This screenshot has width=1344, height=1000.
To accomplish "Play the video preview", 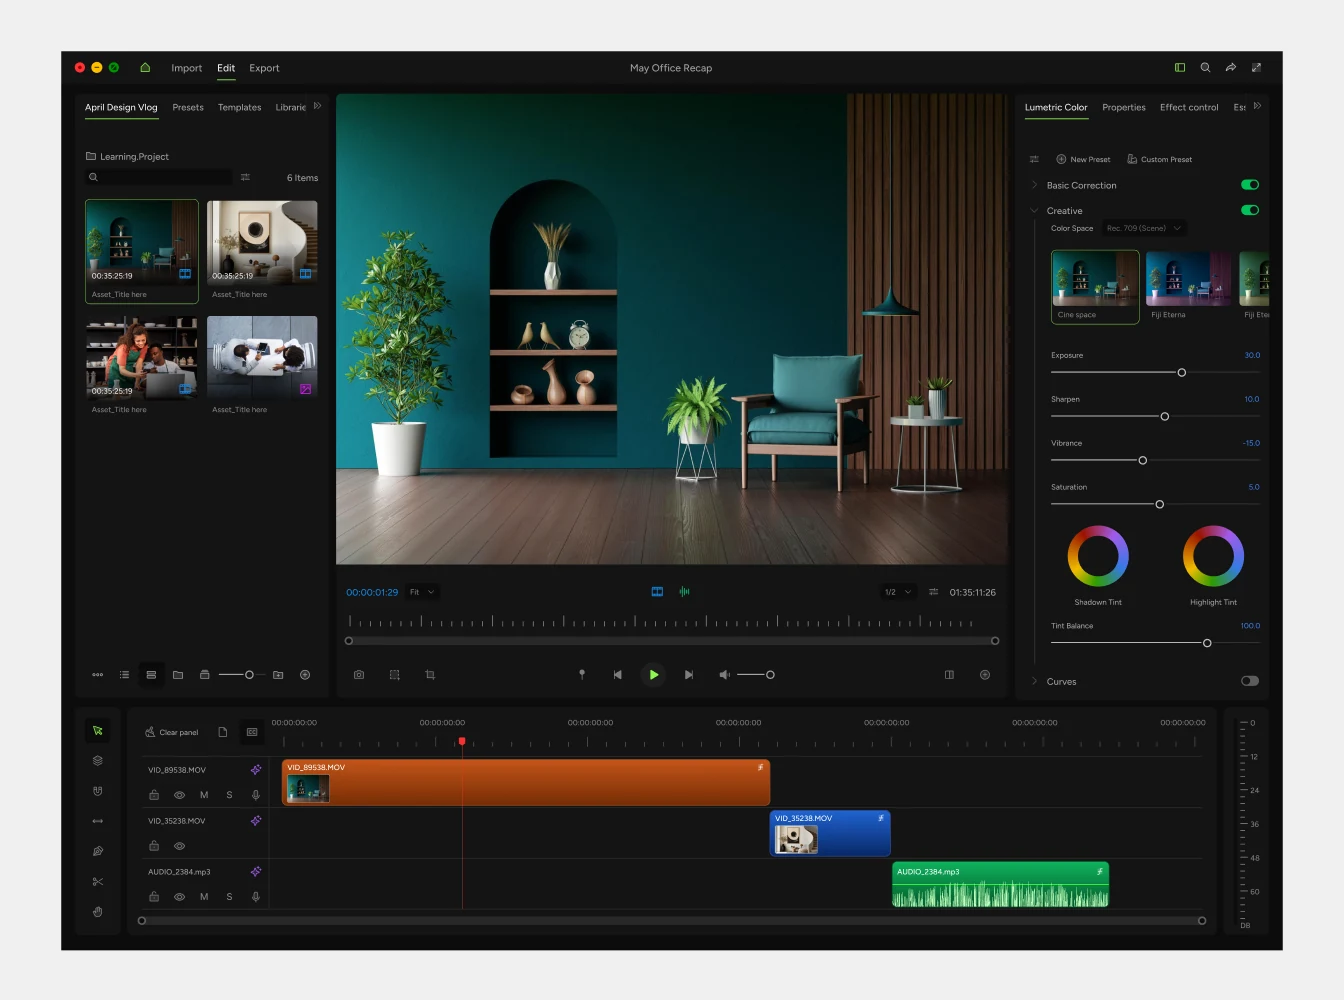I will (x=653, y=675).
